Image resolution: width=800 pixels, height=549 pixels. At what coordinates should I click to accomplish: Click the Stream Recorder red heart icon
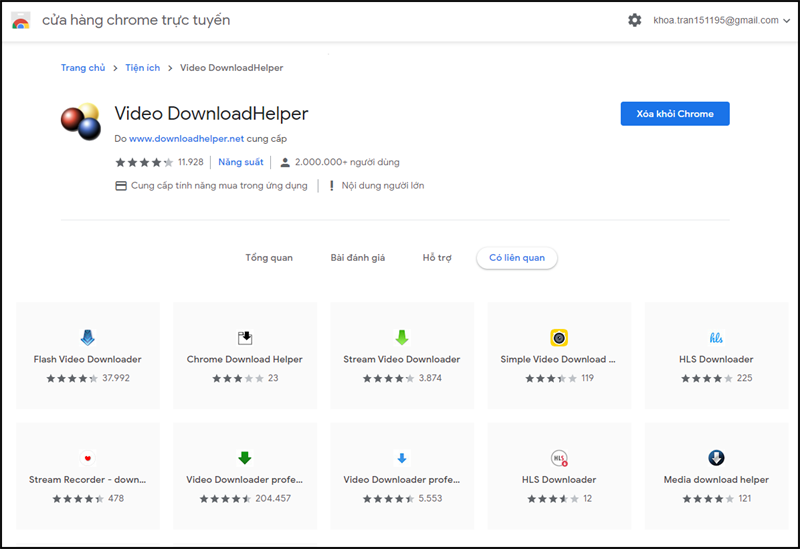point(88,458)
